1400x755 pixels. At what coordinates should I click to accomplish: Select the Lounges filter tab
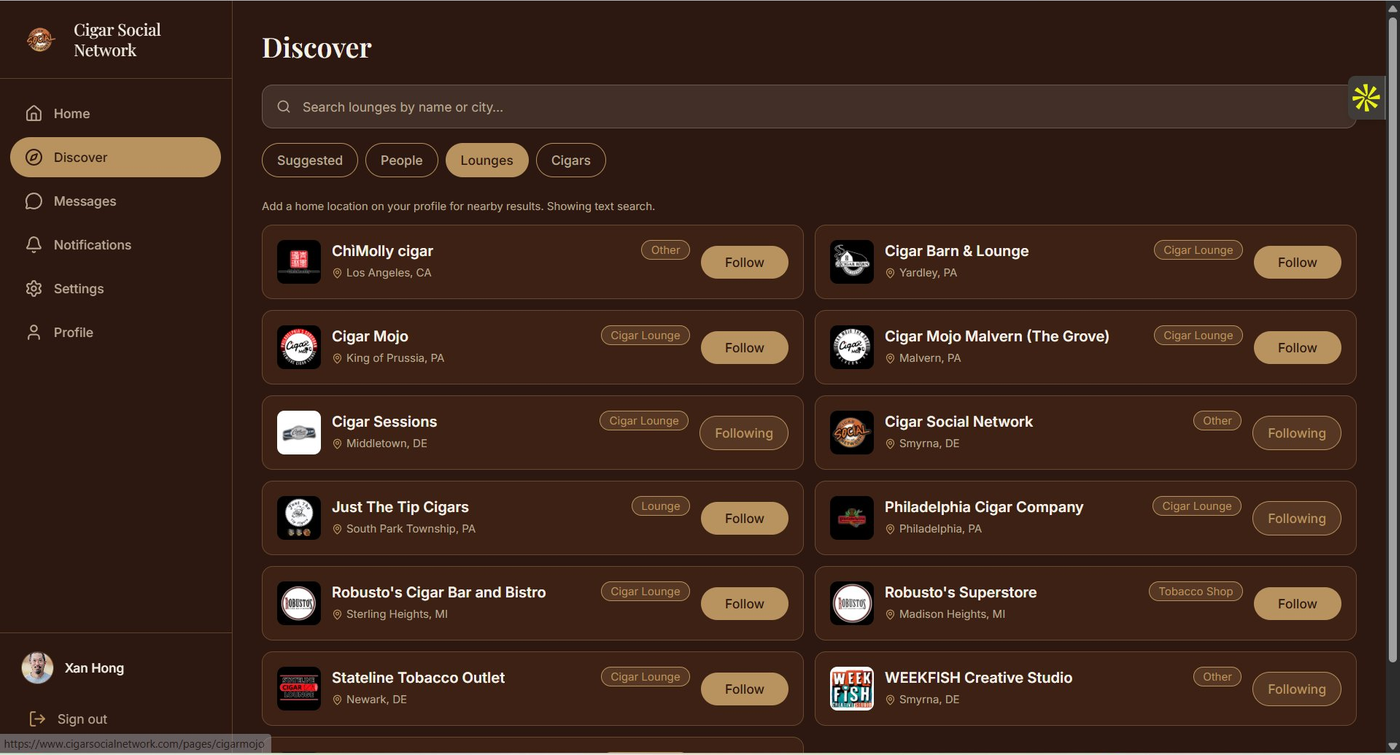pyautogui.click(x=487, y=160)
